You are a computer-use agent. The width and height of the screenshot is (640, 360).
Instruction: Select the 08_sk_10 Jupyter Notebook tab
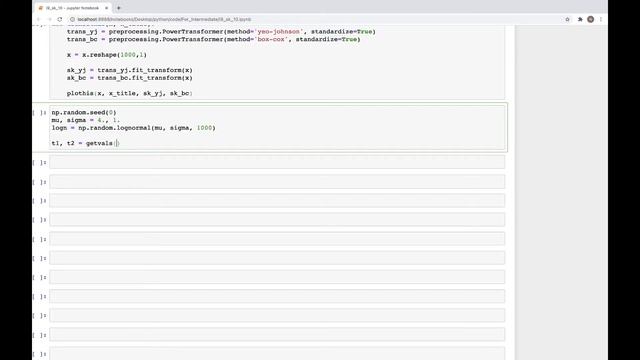point(73,8)
